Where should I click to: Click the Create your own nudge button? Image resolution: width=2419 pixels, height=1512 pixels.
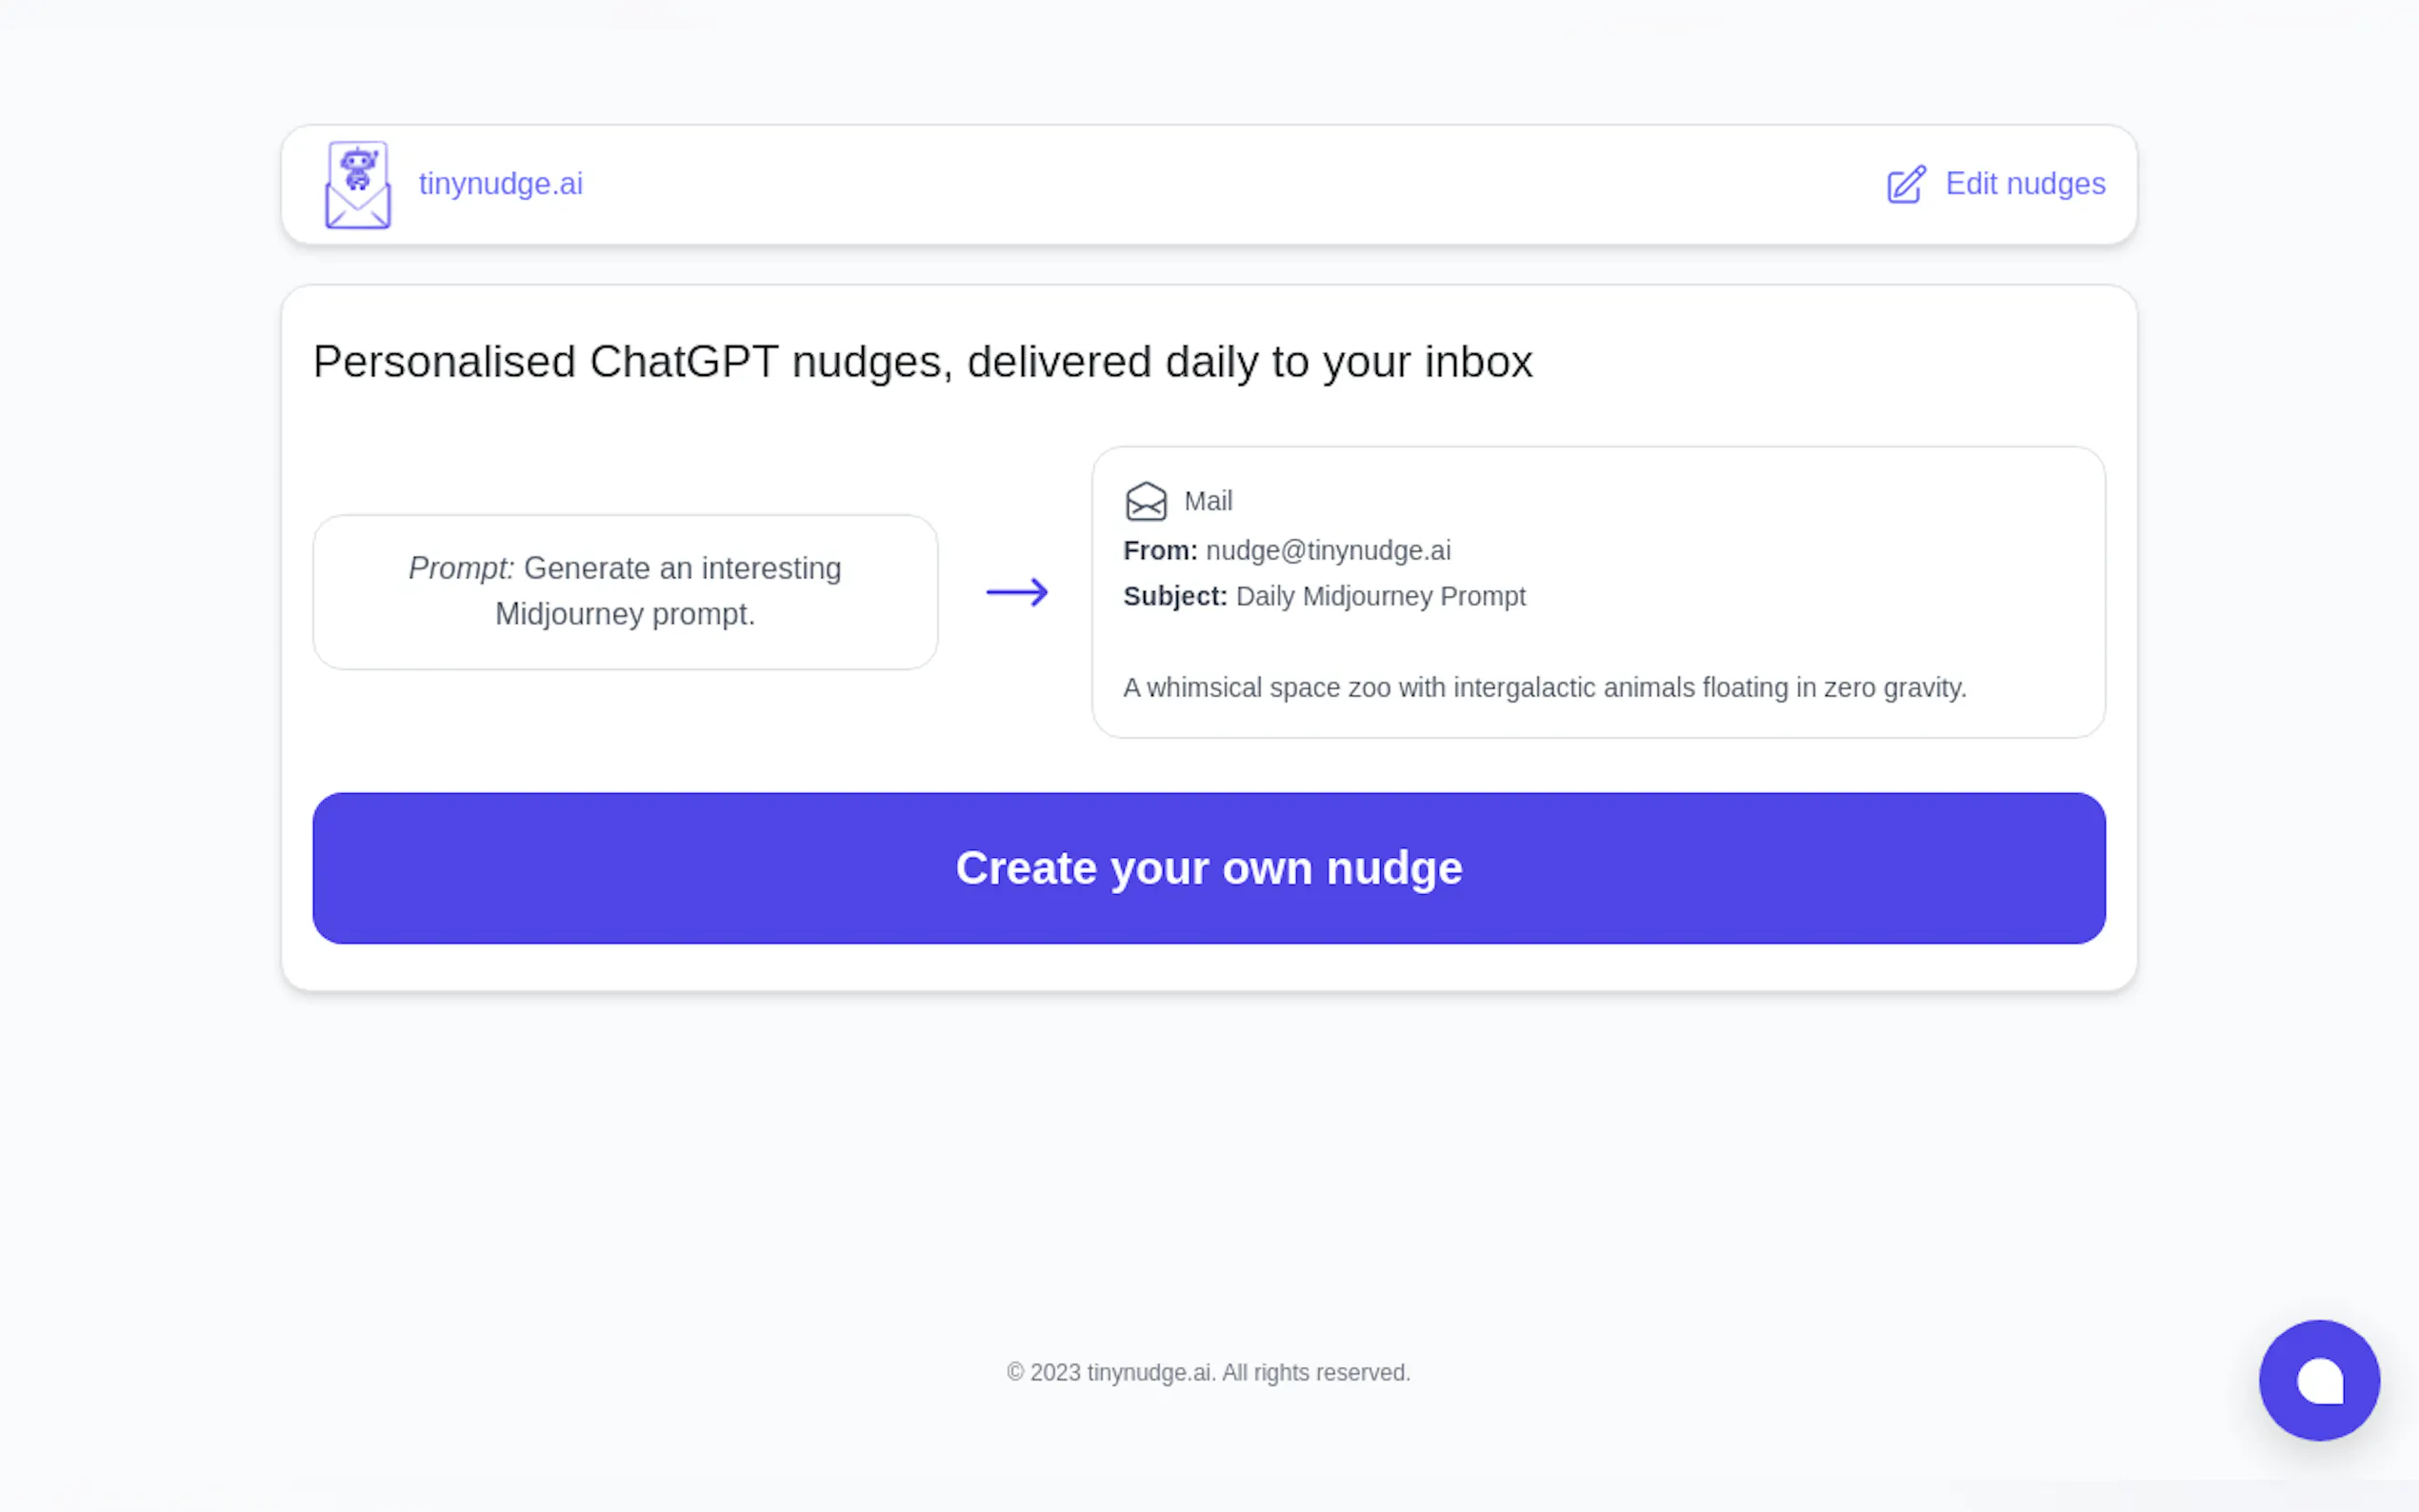point(1208,868)
